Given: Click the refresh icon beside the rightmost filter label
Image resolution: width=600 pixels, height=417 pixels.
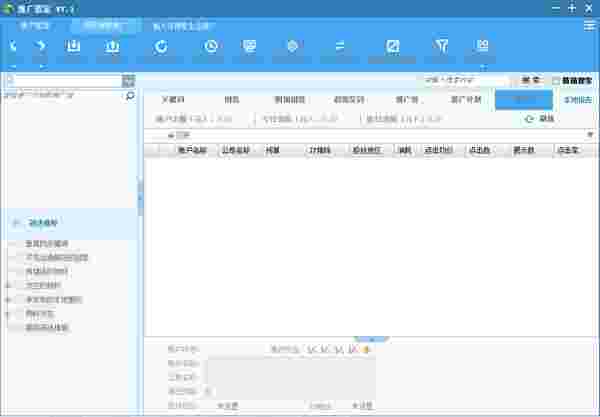Looking at the screenshot, I should pos(529,119).
